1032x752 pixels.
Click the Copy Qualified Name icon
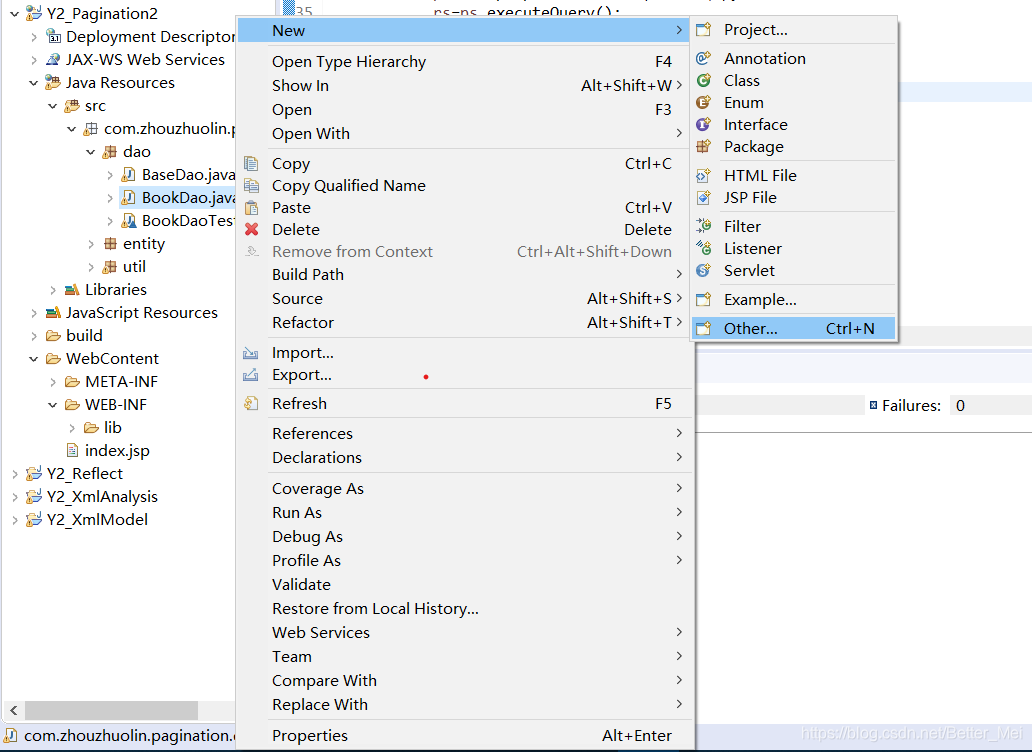click(x=251, y=186)
